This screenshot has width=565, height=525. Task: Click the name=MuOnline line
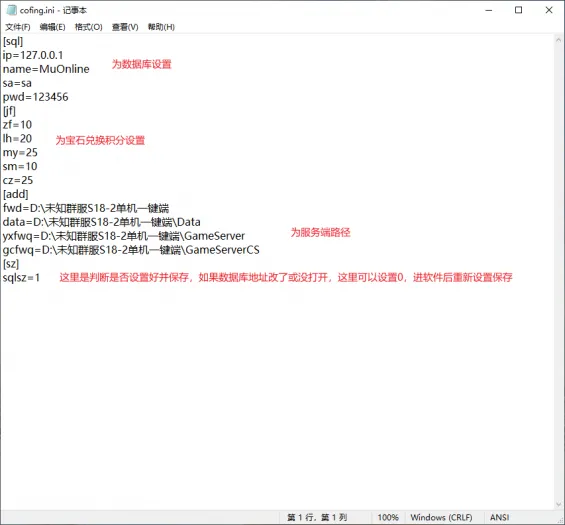point(46,69)
